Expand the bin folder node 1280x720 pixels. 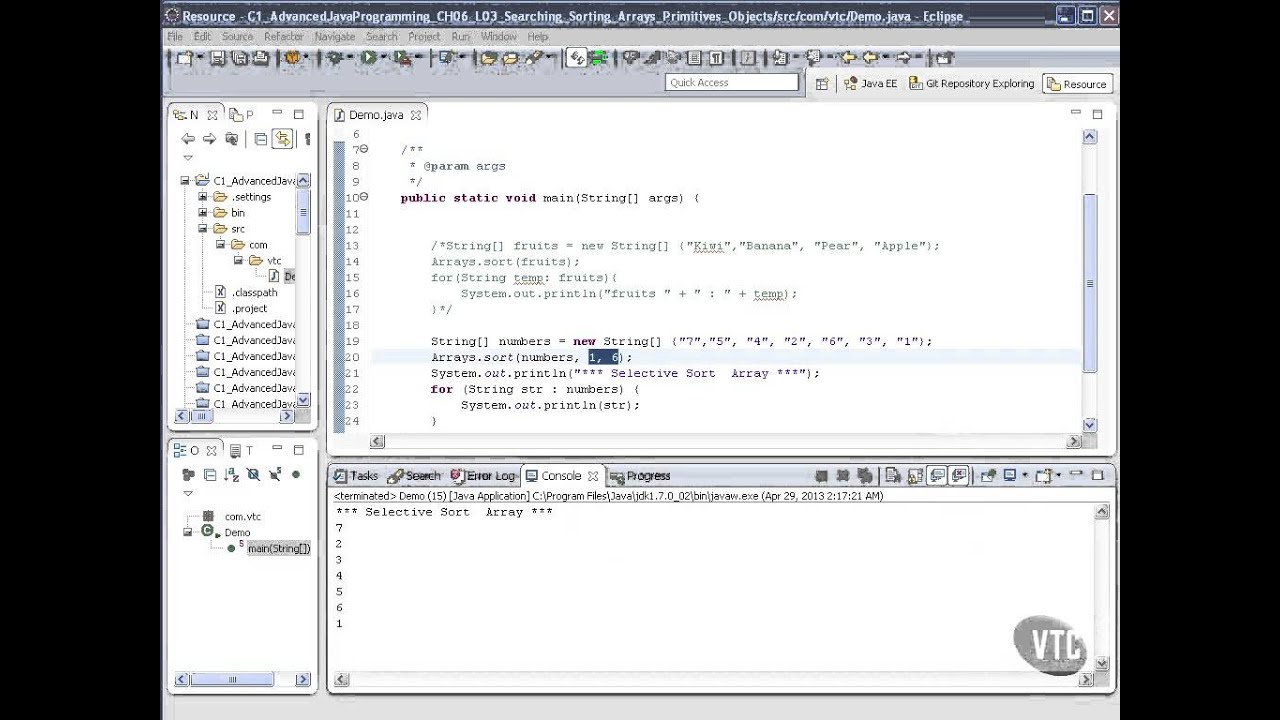202,213
